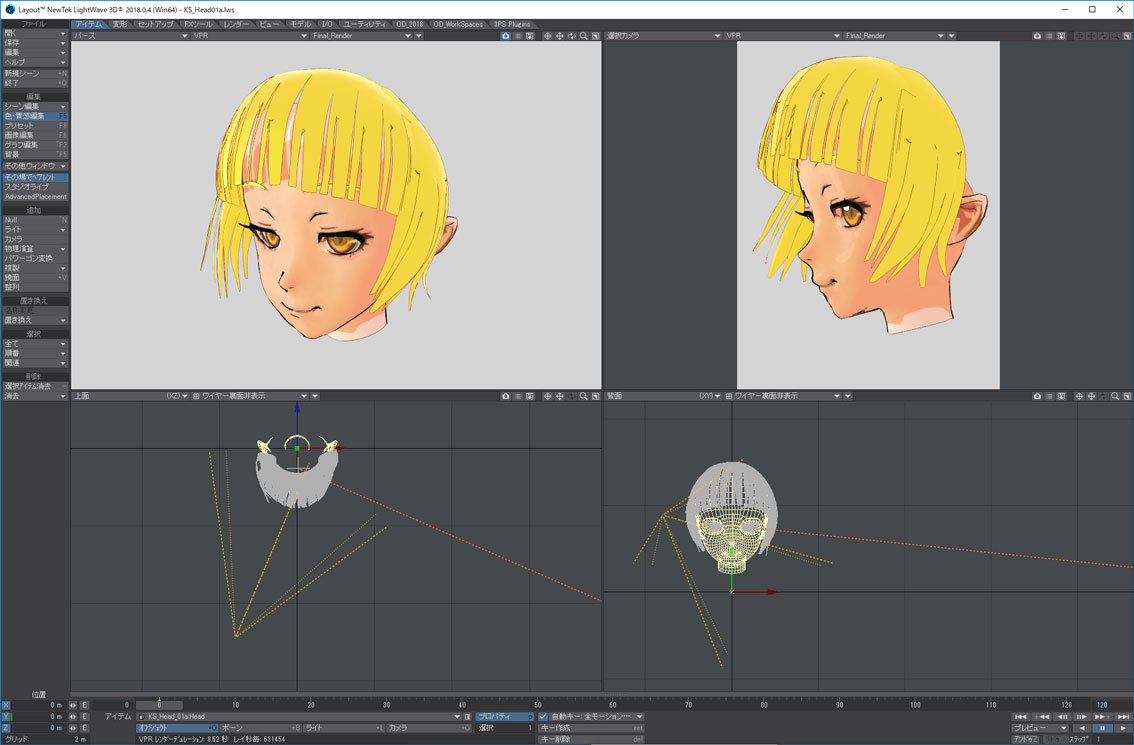
Task: Open the VPR mode dropdown in the perspective viewport
Action: 250,35
